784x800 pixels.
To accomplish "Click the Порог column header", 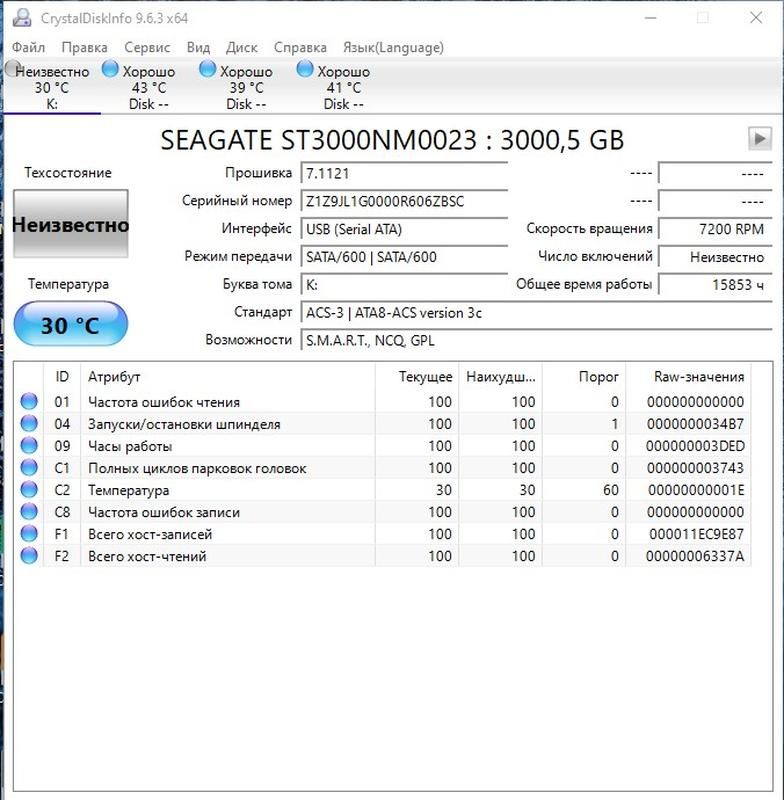I will coord(584,377).
